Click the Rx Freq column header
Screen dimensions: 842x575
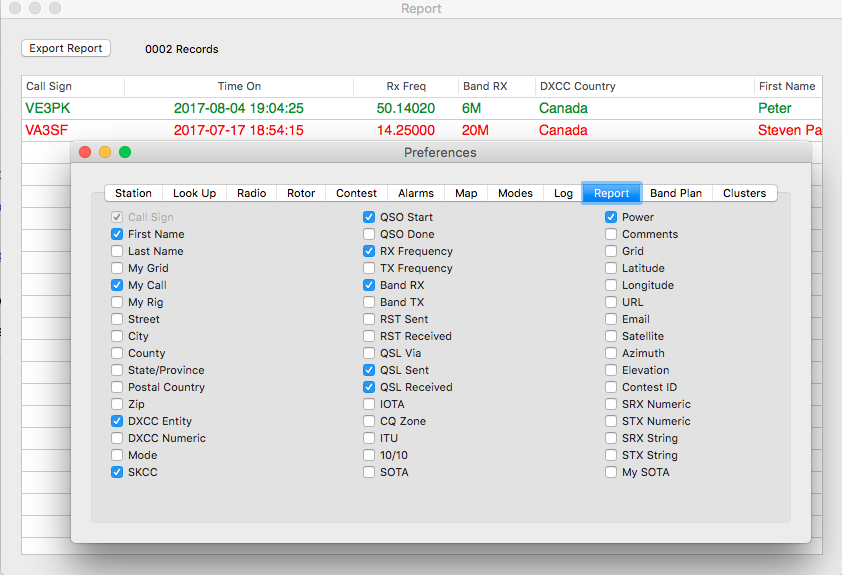tap(406, 86)
